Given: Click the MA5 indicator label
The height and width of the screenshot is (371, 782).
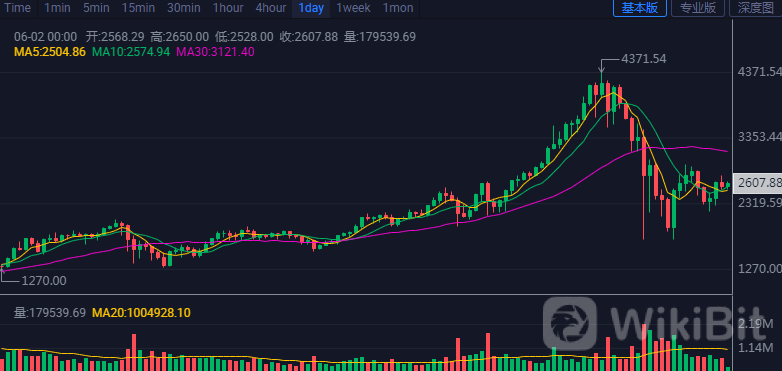Looking at the screenshot, I should [x=50, y=52].
